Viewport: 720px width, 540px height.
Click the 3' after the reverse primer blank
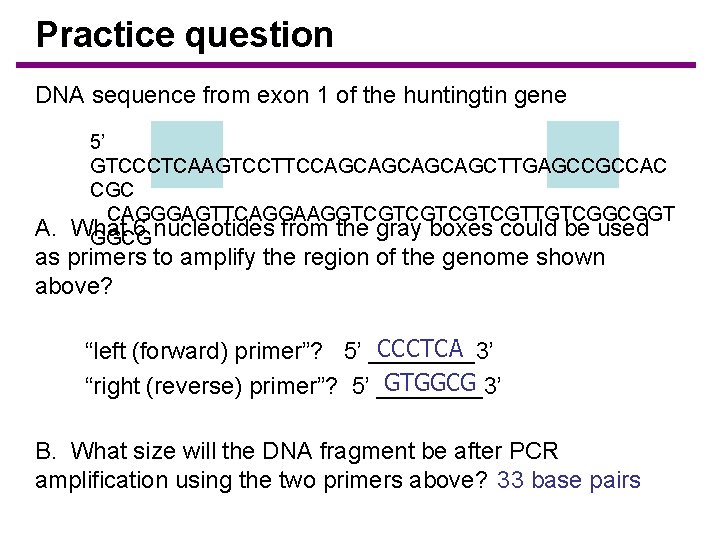click(x=492, y=386)
